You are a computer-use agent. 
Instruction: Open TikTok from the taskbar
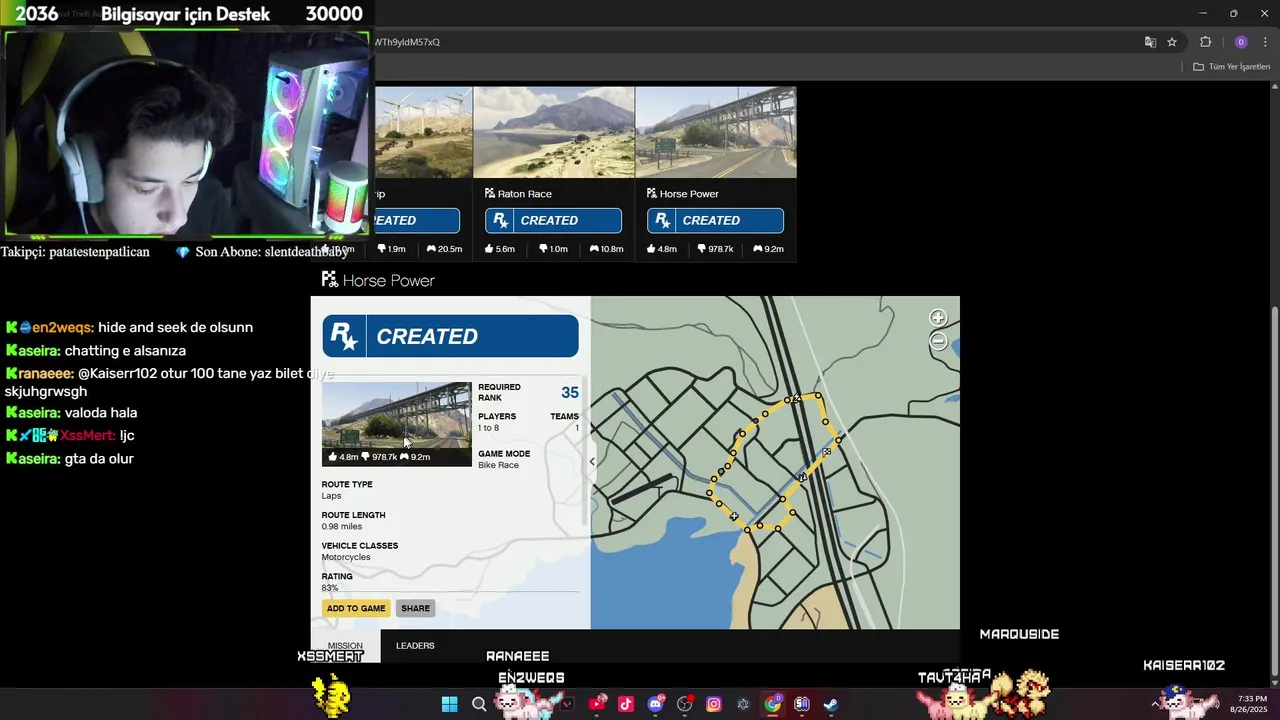(x=626, y=704)
